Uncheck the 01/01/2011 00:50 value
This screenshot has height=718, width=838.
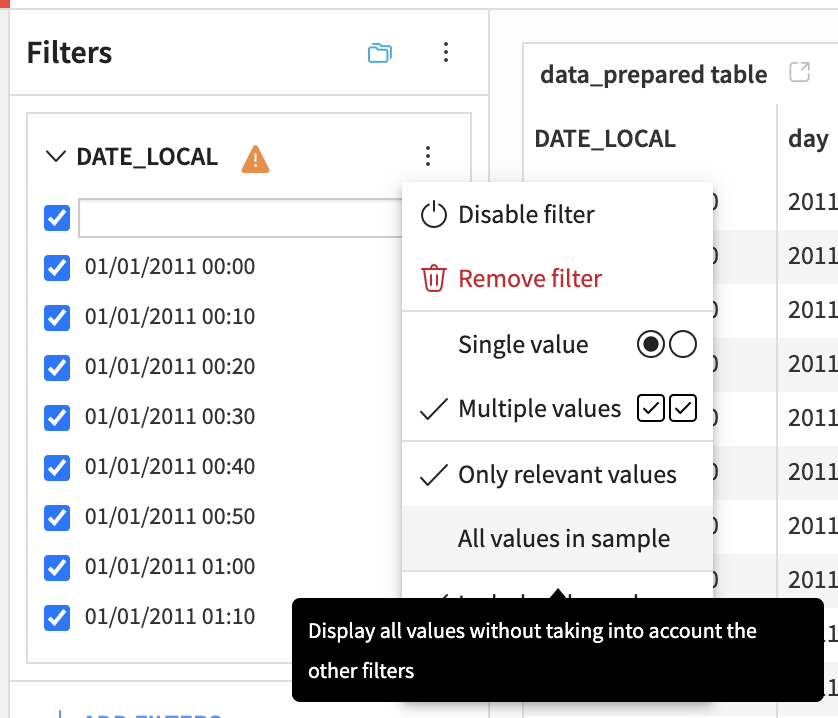click(57, 518)
